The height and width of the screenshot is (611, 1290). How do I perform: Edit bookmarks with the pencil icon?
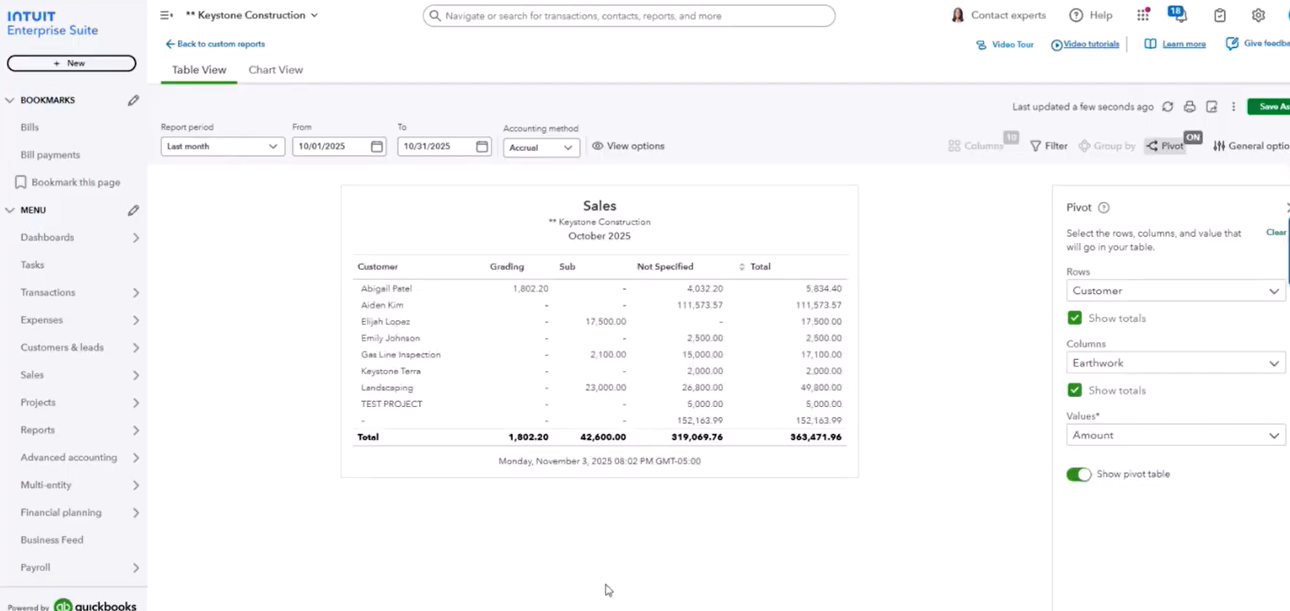coord(133,100)
